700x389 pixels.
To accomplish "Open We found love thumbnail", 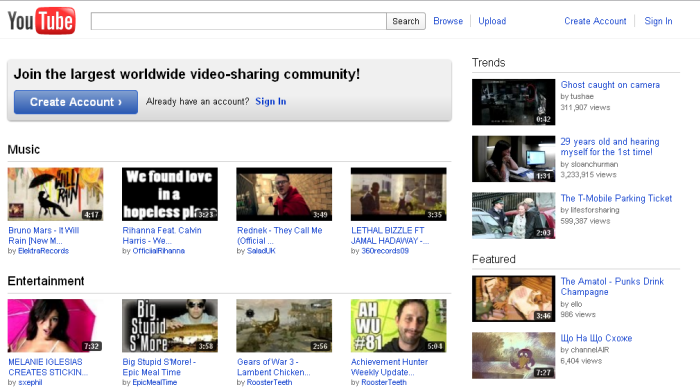I will pyautogui.click(x=170, y=194).
